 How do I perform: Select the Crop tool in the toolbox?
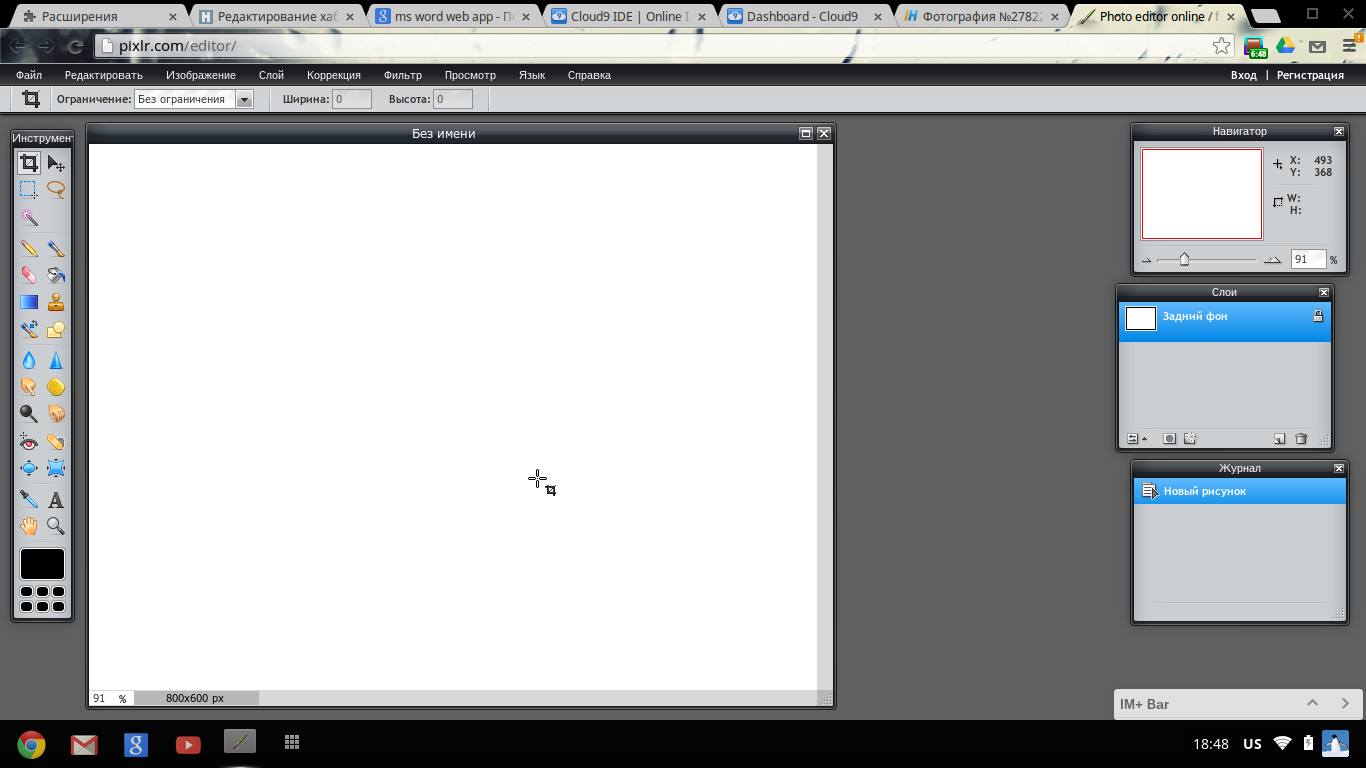[29, 163]
